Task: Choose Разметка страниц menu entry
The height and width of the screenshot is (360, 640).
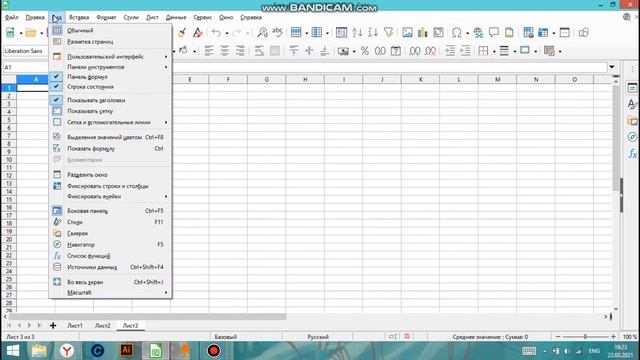Action: tap(110, 42)
